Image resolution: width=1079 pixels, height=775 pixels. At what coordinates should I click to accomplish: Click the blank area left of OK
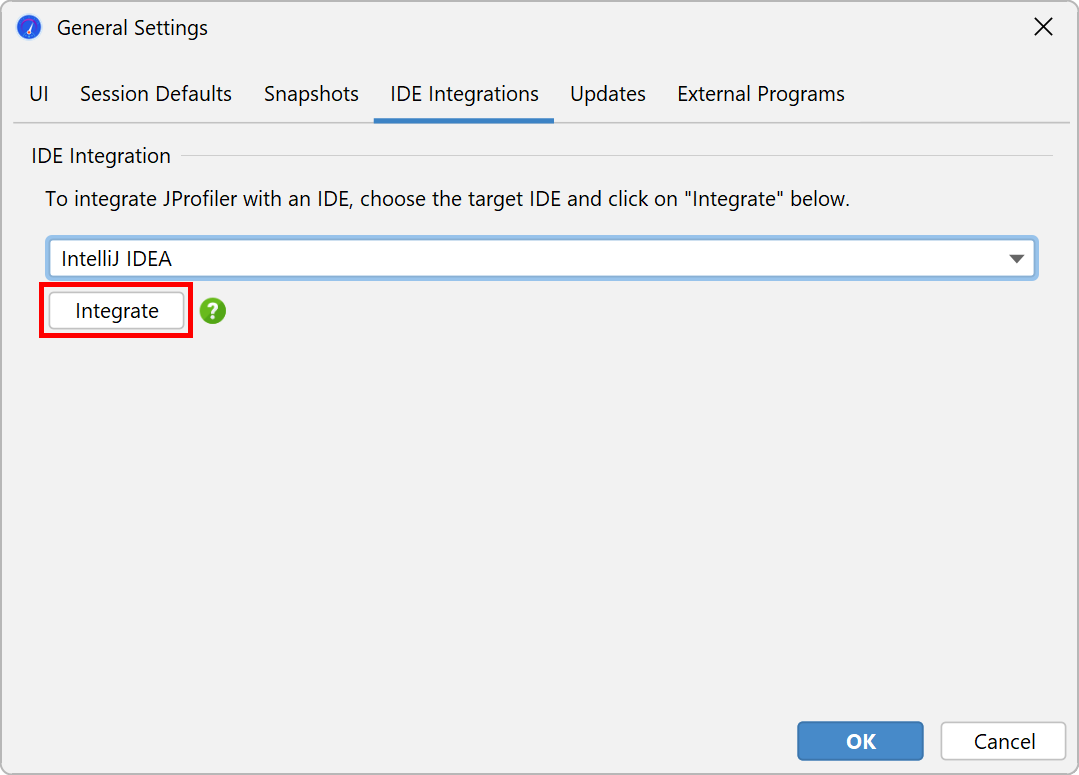(x=400, y=741)
